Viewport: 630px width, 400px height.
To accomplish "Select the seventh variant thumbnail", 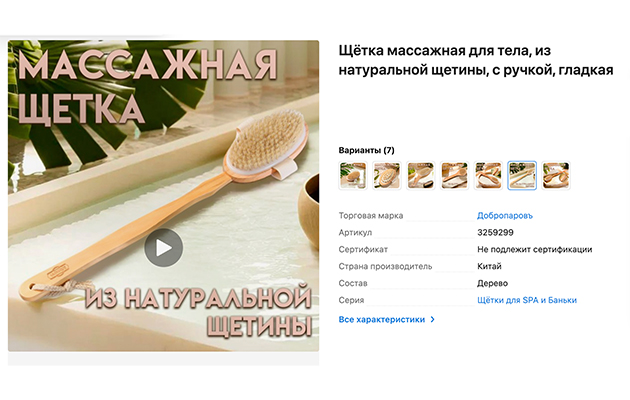I will pos(556,175).
